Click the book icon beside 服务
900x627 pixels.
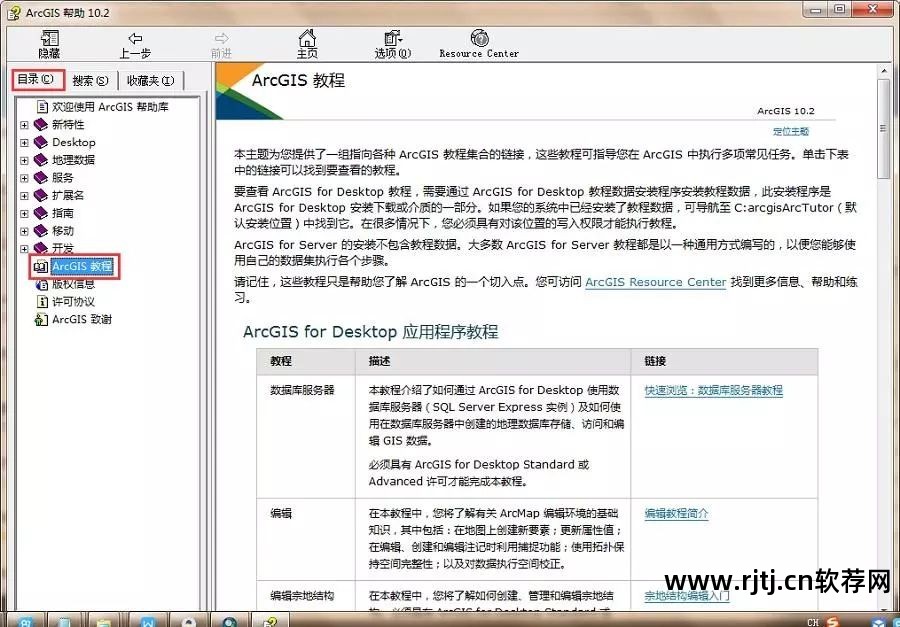[41, 178]
